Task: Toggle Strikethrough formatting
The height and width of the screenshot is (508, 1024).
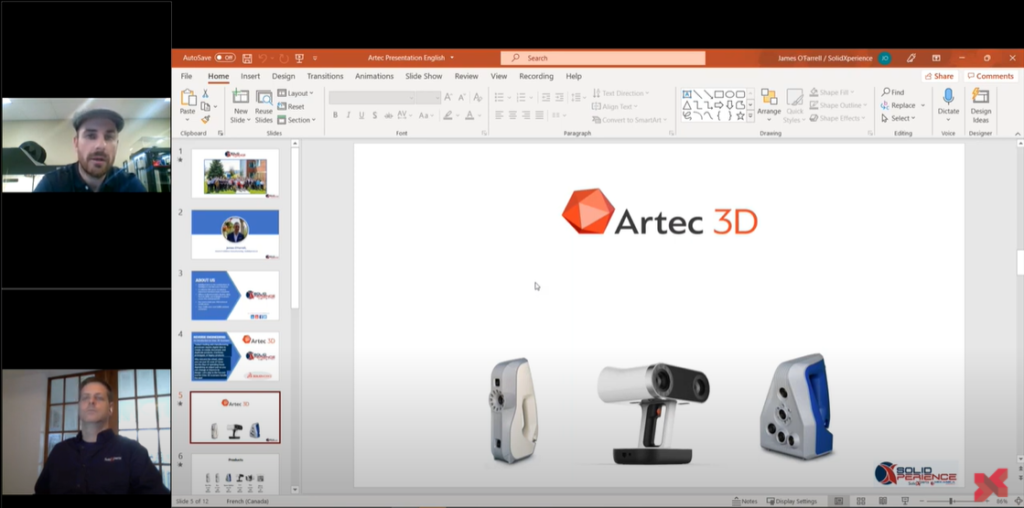Action: [x=389, y=116]
